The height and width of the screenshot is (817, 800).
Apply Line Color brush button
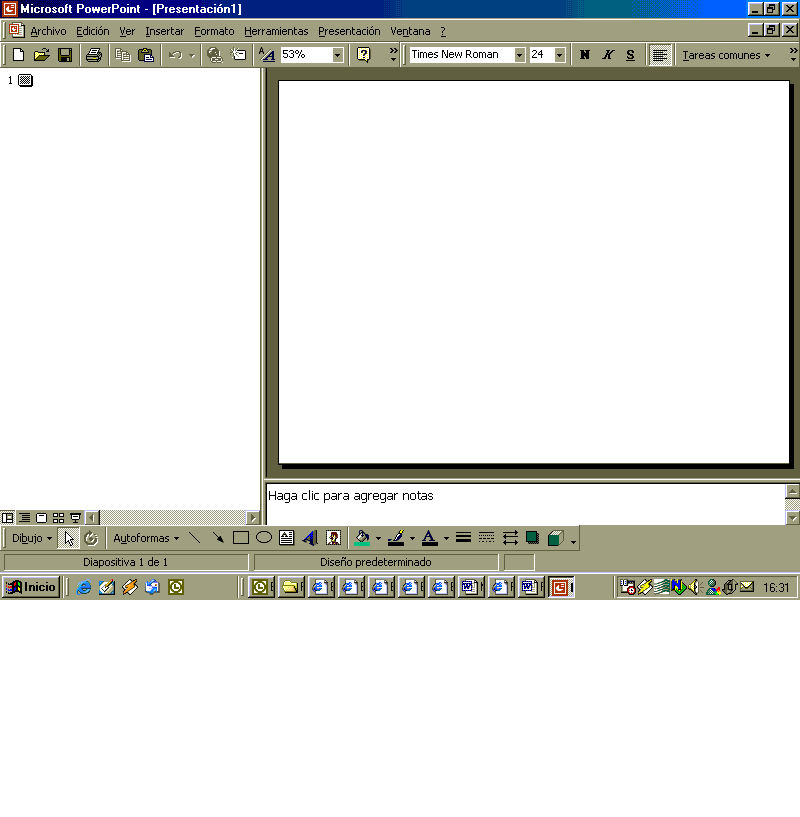coord(396,538)
